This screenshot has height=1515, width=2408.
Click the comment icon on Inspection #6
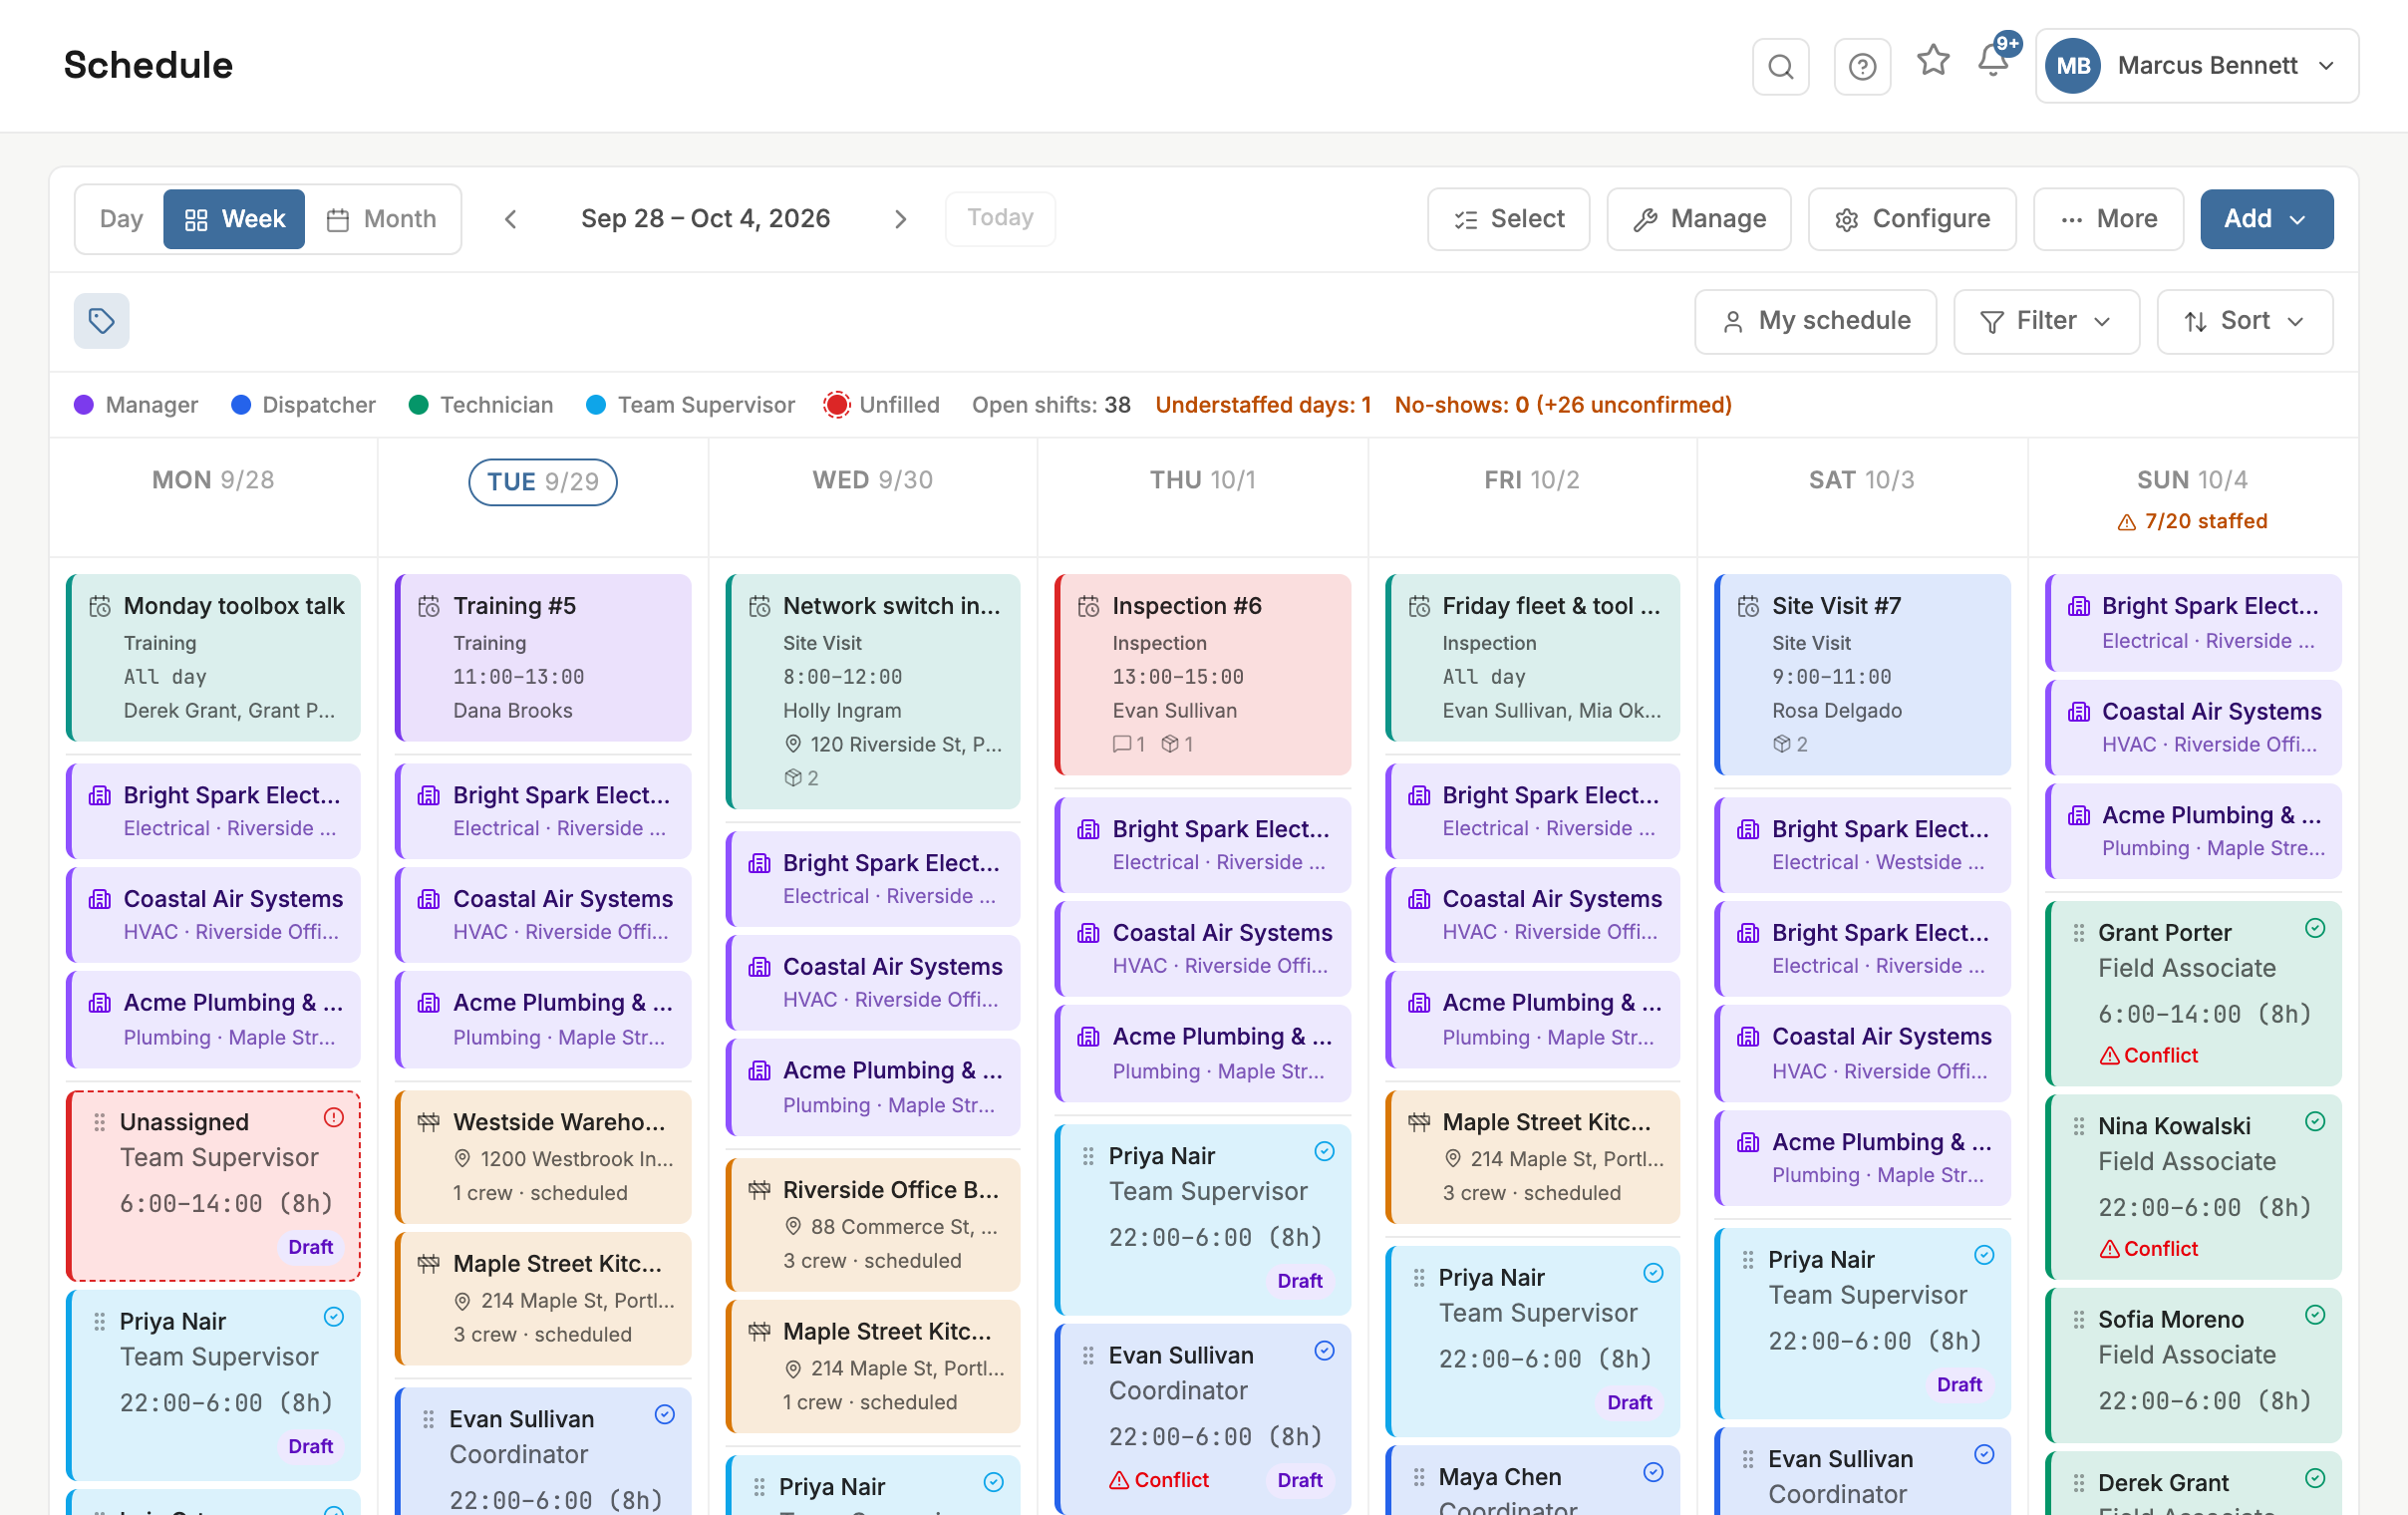1121,744
